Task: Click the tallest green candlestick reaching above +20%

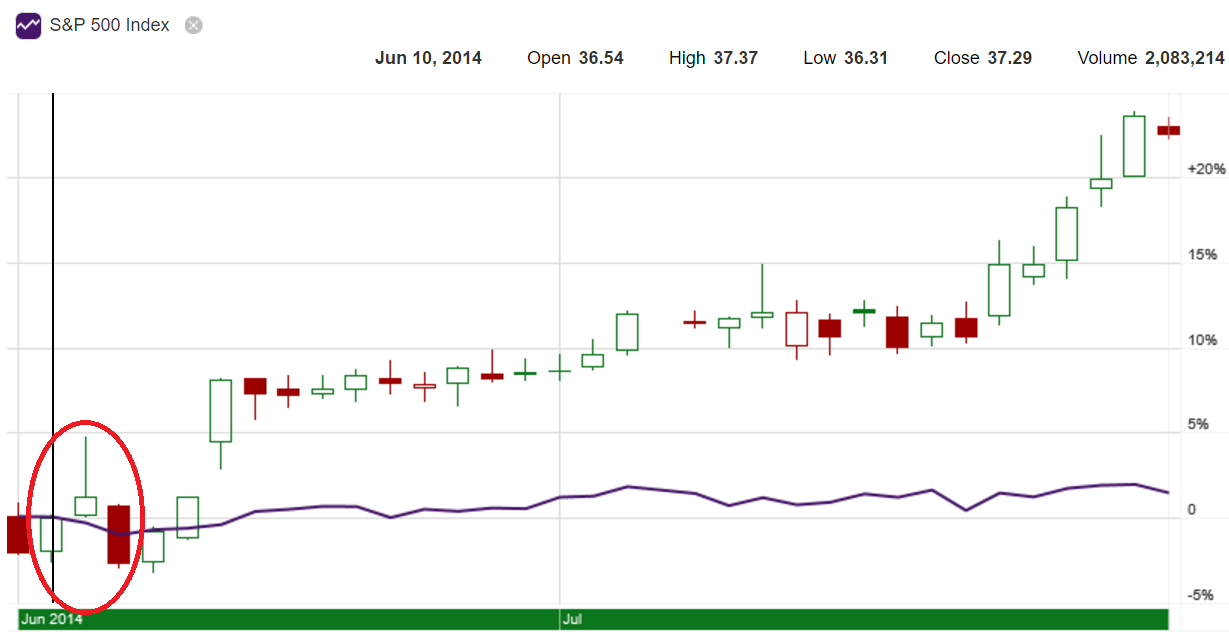Action: pyautogui.click(x=1134, y=145)
